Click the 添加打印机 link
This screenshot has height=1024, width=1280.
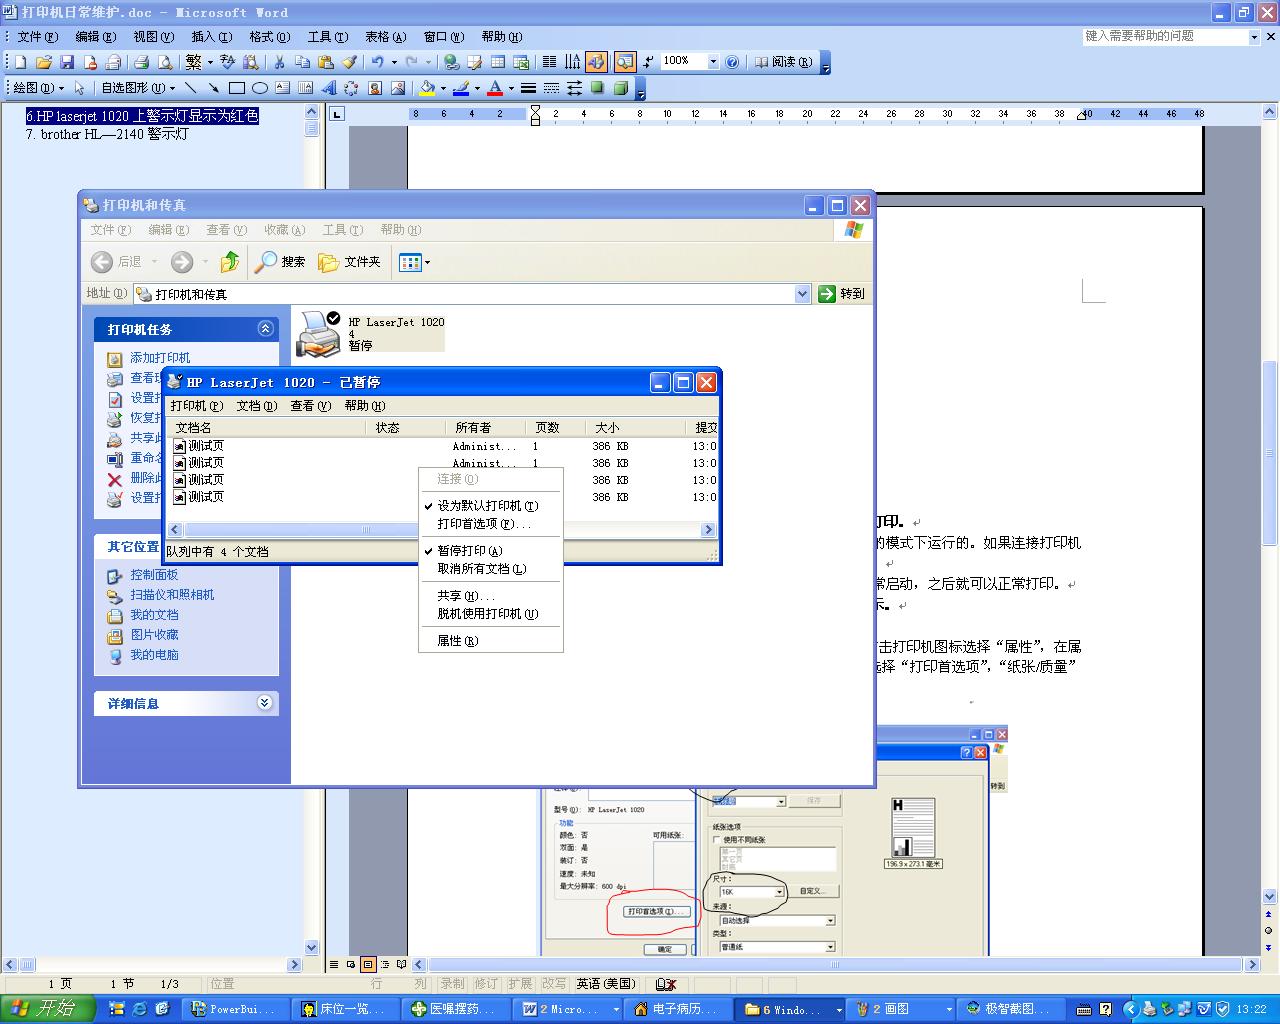tap(160, 358)
